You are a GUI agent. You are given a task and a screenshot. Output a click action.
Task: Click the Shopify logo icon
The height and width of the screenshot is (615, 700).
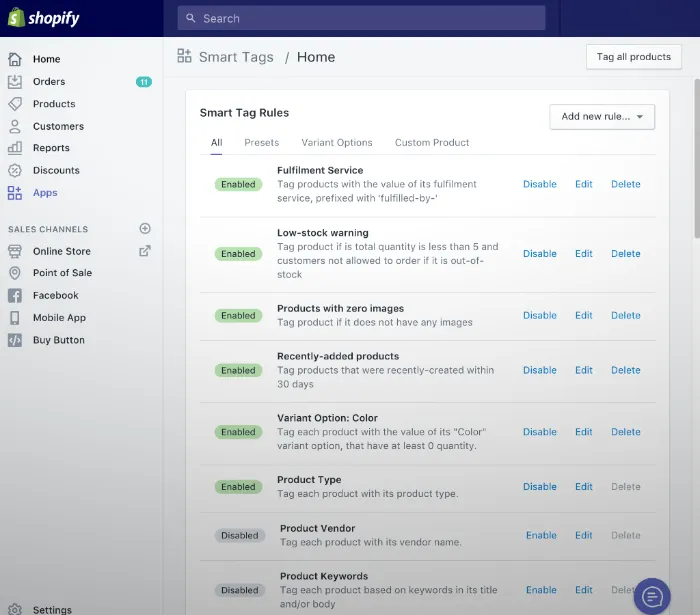16,18
